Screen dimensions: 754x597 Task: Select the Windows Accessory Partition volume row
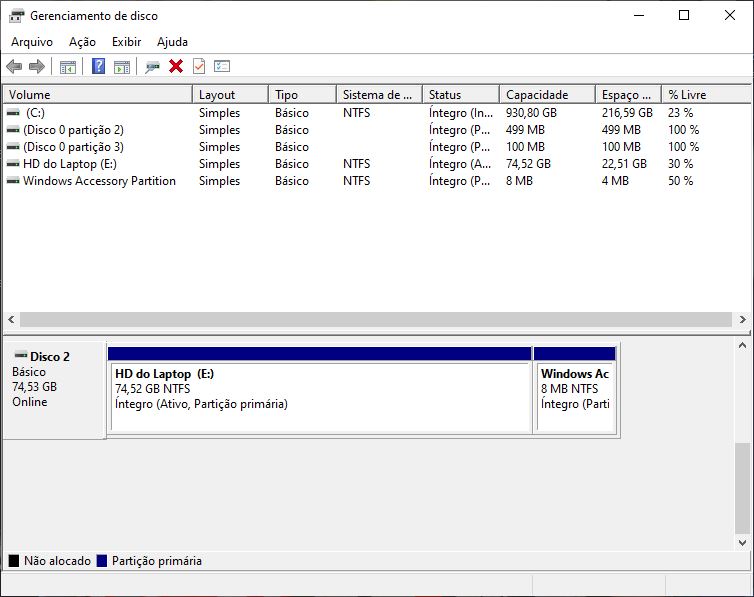(x=377, y=181)
